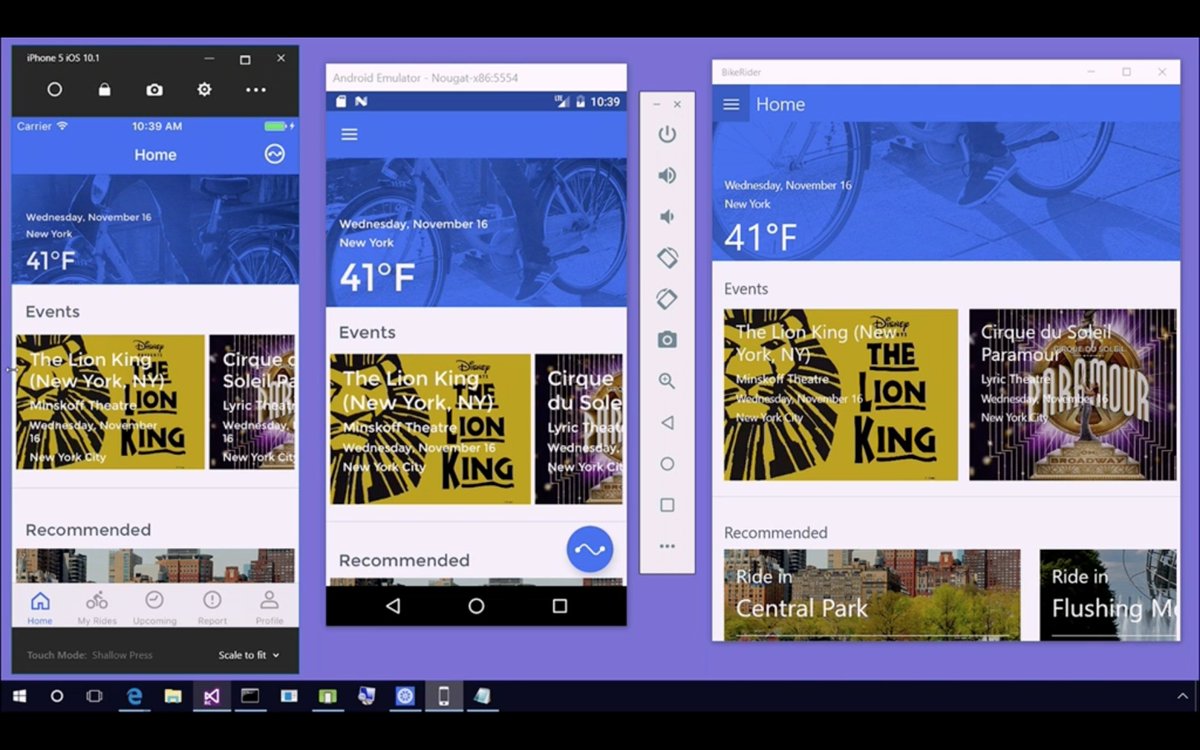Click emulator volume up button
Image resolution: width=1200 pixels, height=750 pixels.
pos(667,176)
